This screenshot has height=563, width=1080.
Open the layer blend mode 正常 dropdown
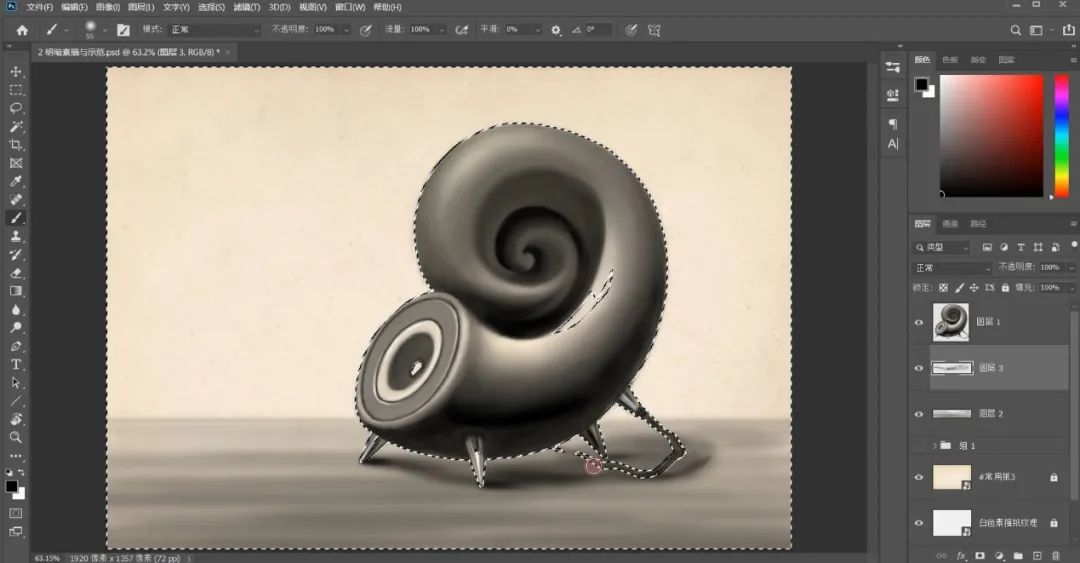950,268
